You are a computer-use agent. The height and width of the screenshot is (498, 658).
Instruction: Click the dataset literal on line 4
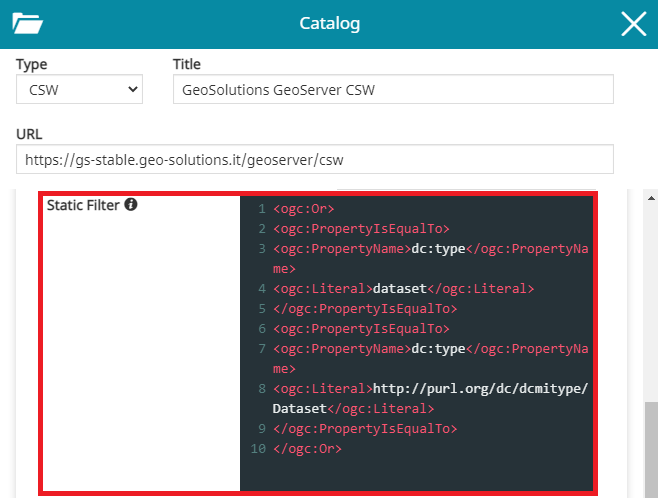point(399,289)
